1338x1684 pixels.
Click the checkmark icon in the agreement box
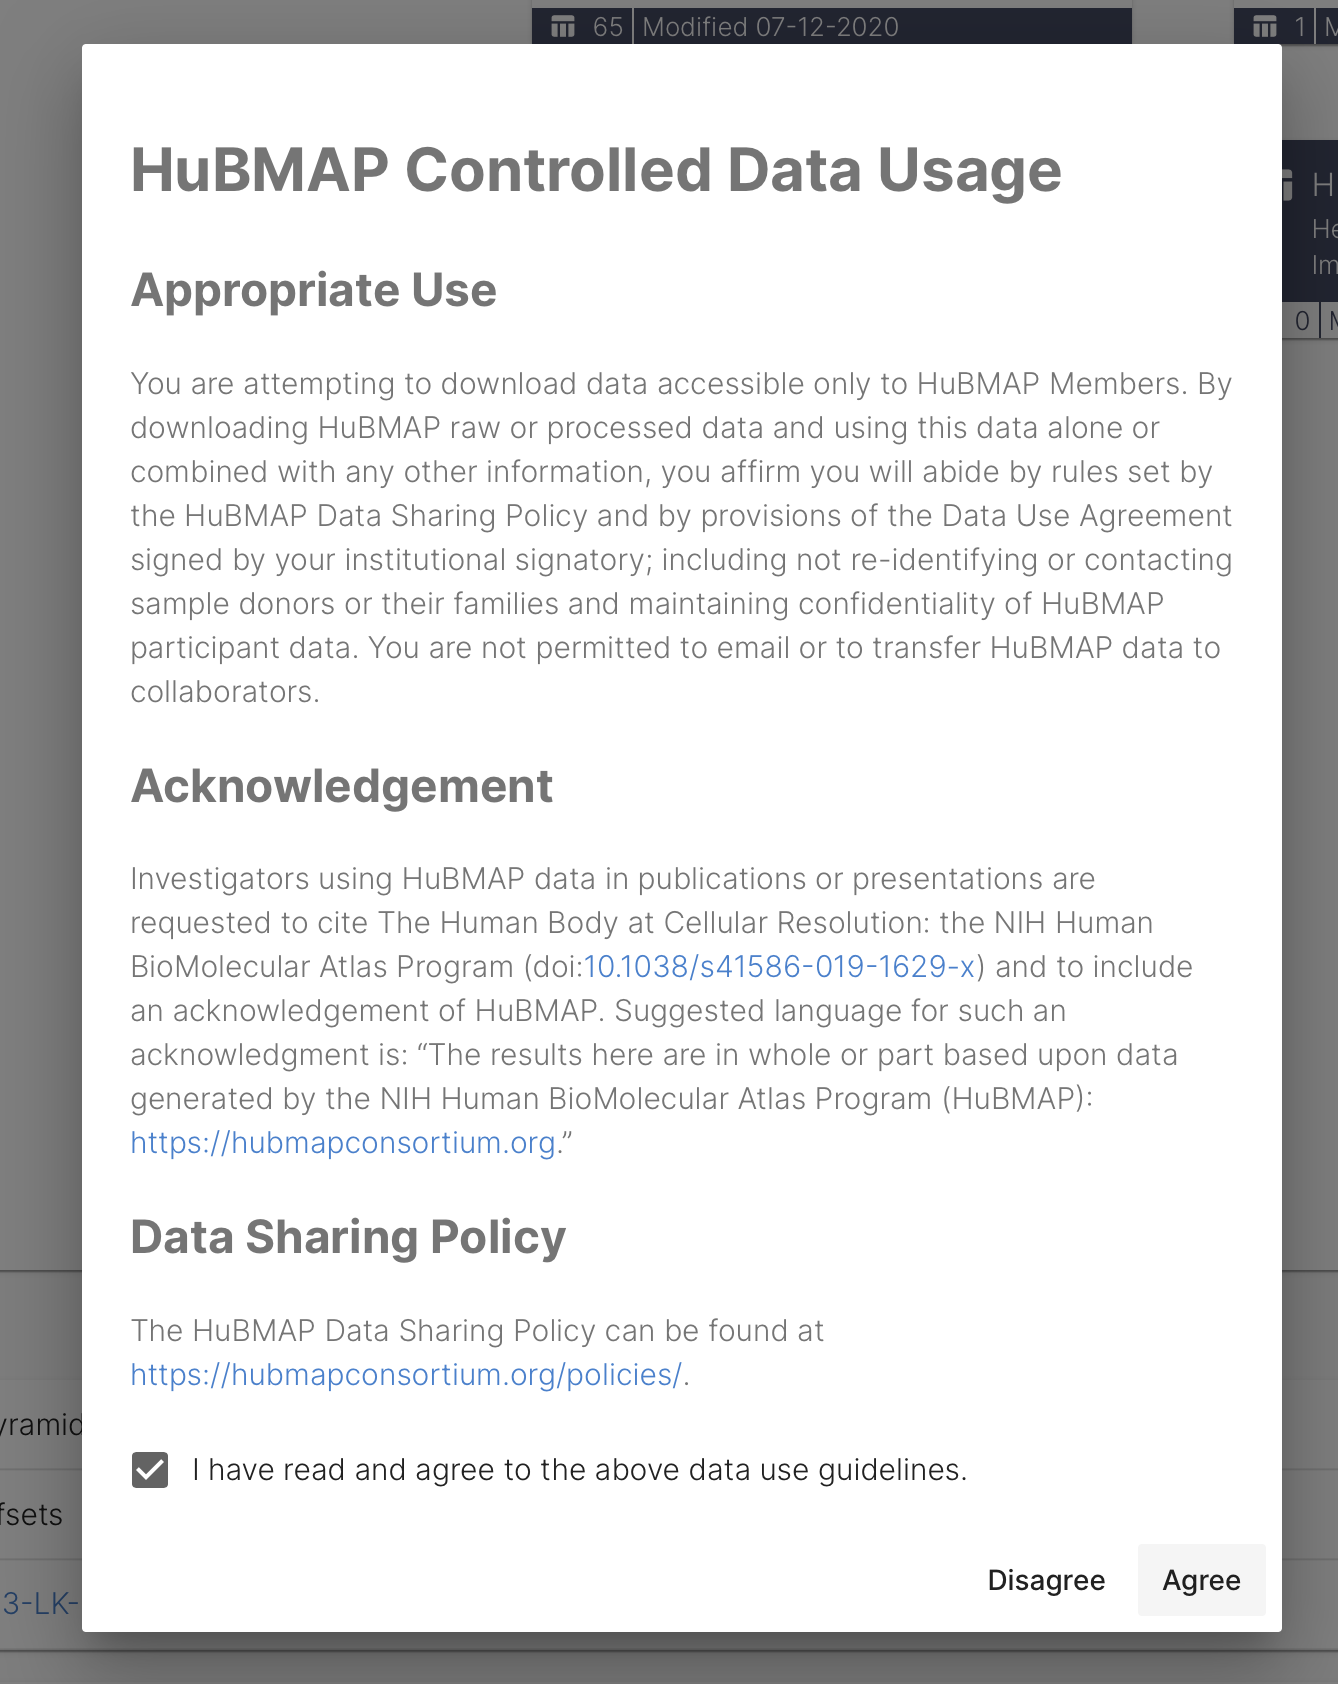tap(150, 1470)
